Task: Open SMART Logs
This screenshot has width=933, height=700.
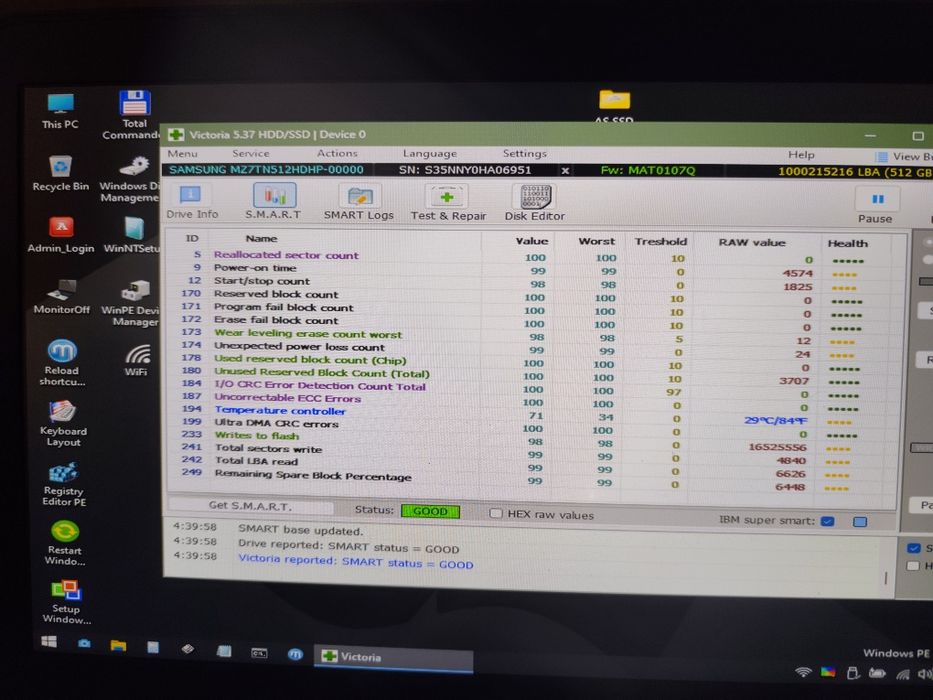Action: (x=359, y=203)
